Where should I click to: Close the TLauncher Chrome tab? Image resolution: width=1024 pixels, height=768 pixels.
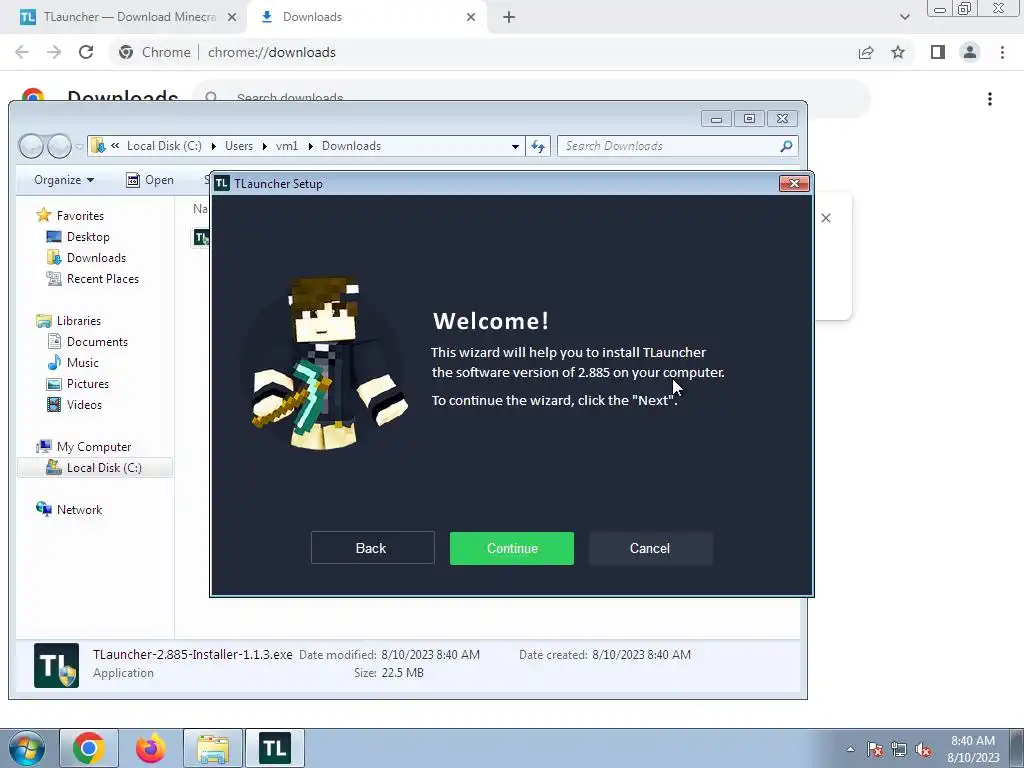click(x=232, y=17)
